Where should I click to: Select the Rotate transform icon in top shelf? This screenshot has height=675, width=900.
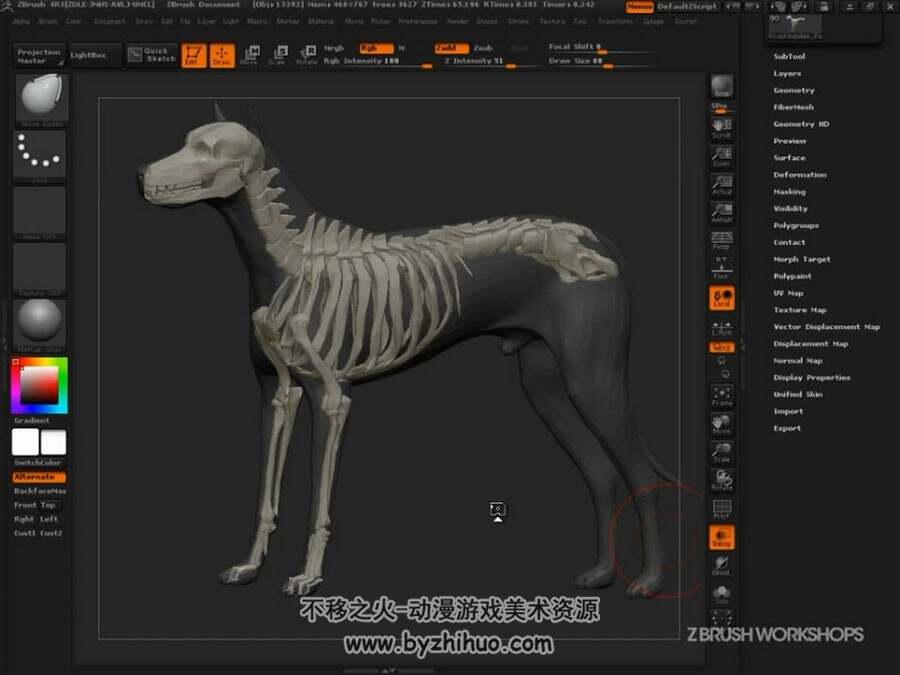click(x=307, y=56)
